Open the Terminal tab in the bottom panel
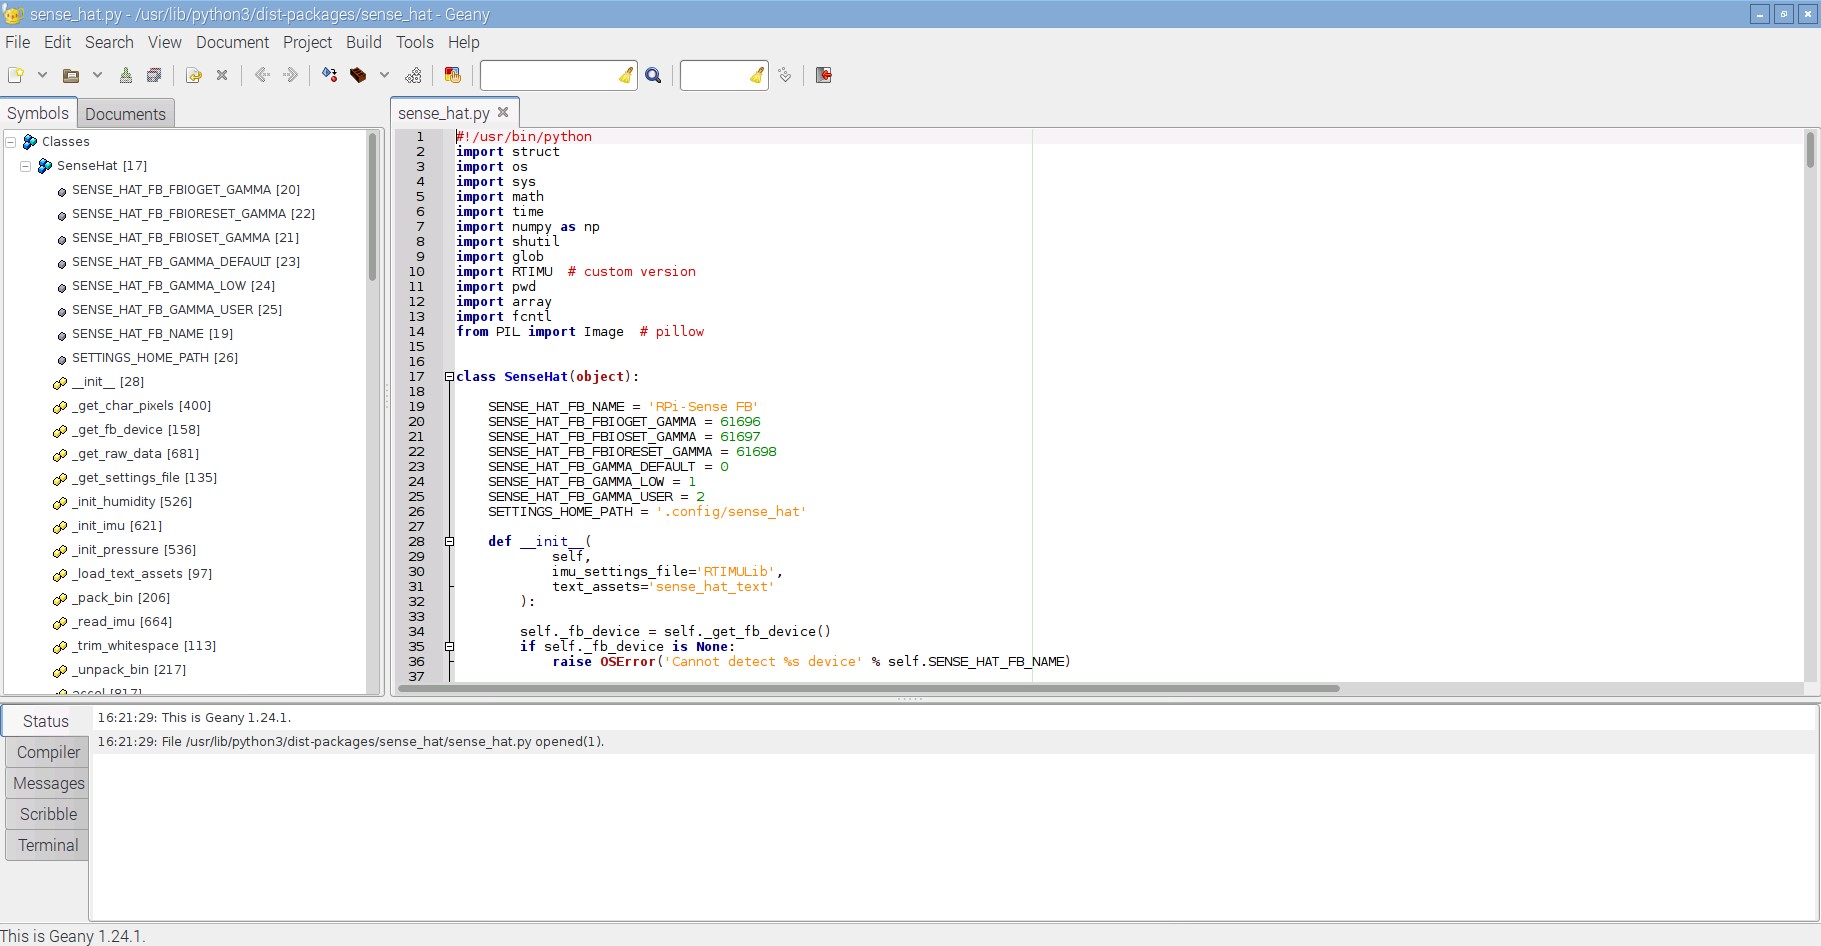 (x=47, y=845)
